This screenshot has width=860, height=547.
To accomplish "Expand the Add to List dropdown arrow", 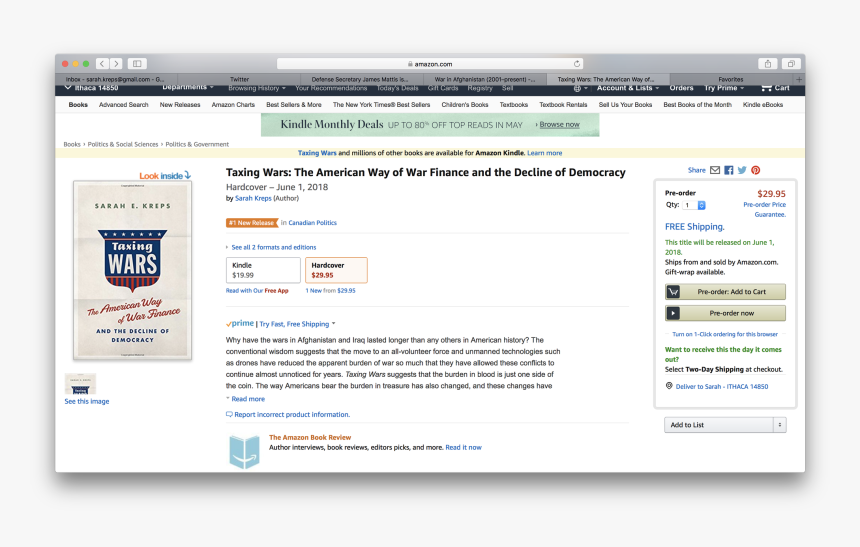I will pyautogui.click(x=780, y=425).
